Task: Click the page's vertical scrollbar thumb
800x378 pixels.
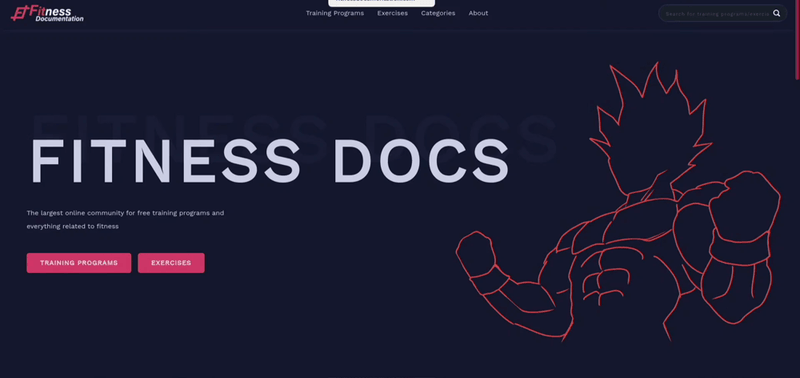Action: [x=797, y=40]
